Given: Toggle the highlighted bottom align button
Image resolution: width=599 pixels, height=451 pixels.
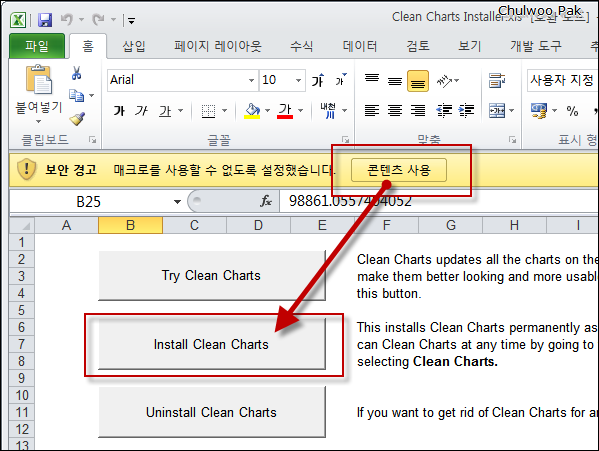Looking at the screenshot, I should (x=418, y=81).
